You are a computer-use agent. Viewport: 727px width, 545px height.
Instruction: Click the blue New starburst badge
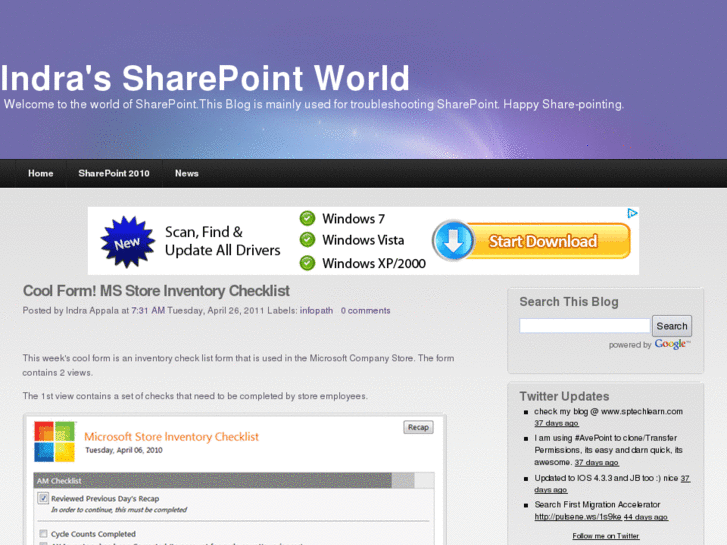128,242
